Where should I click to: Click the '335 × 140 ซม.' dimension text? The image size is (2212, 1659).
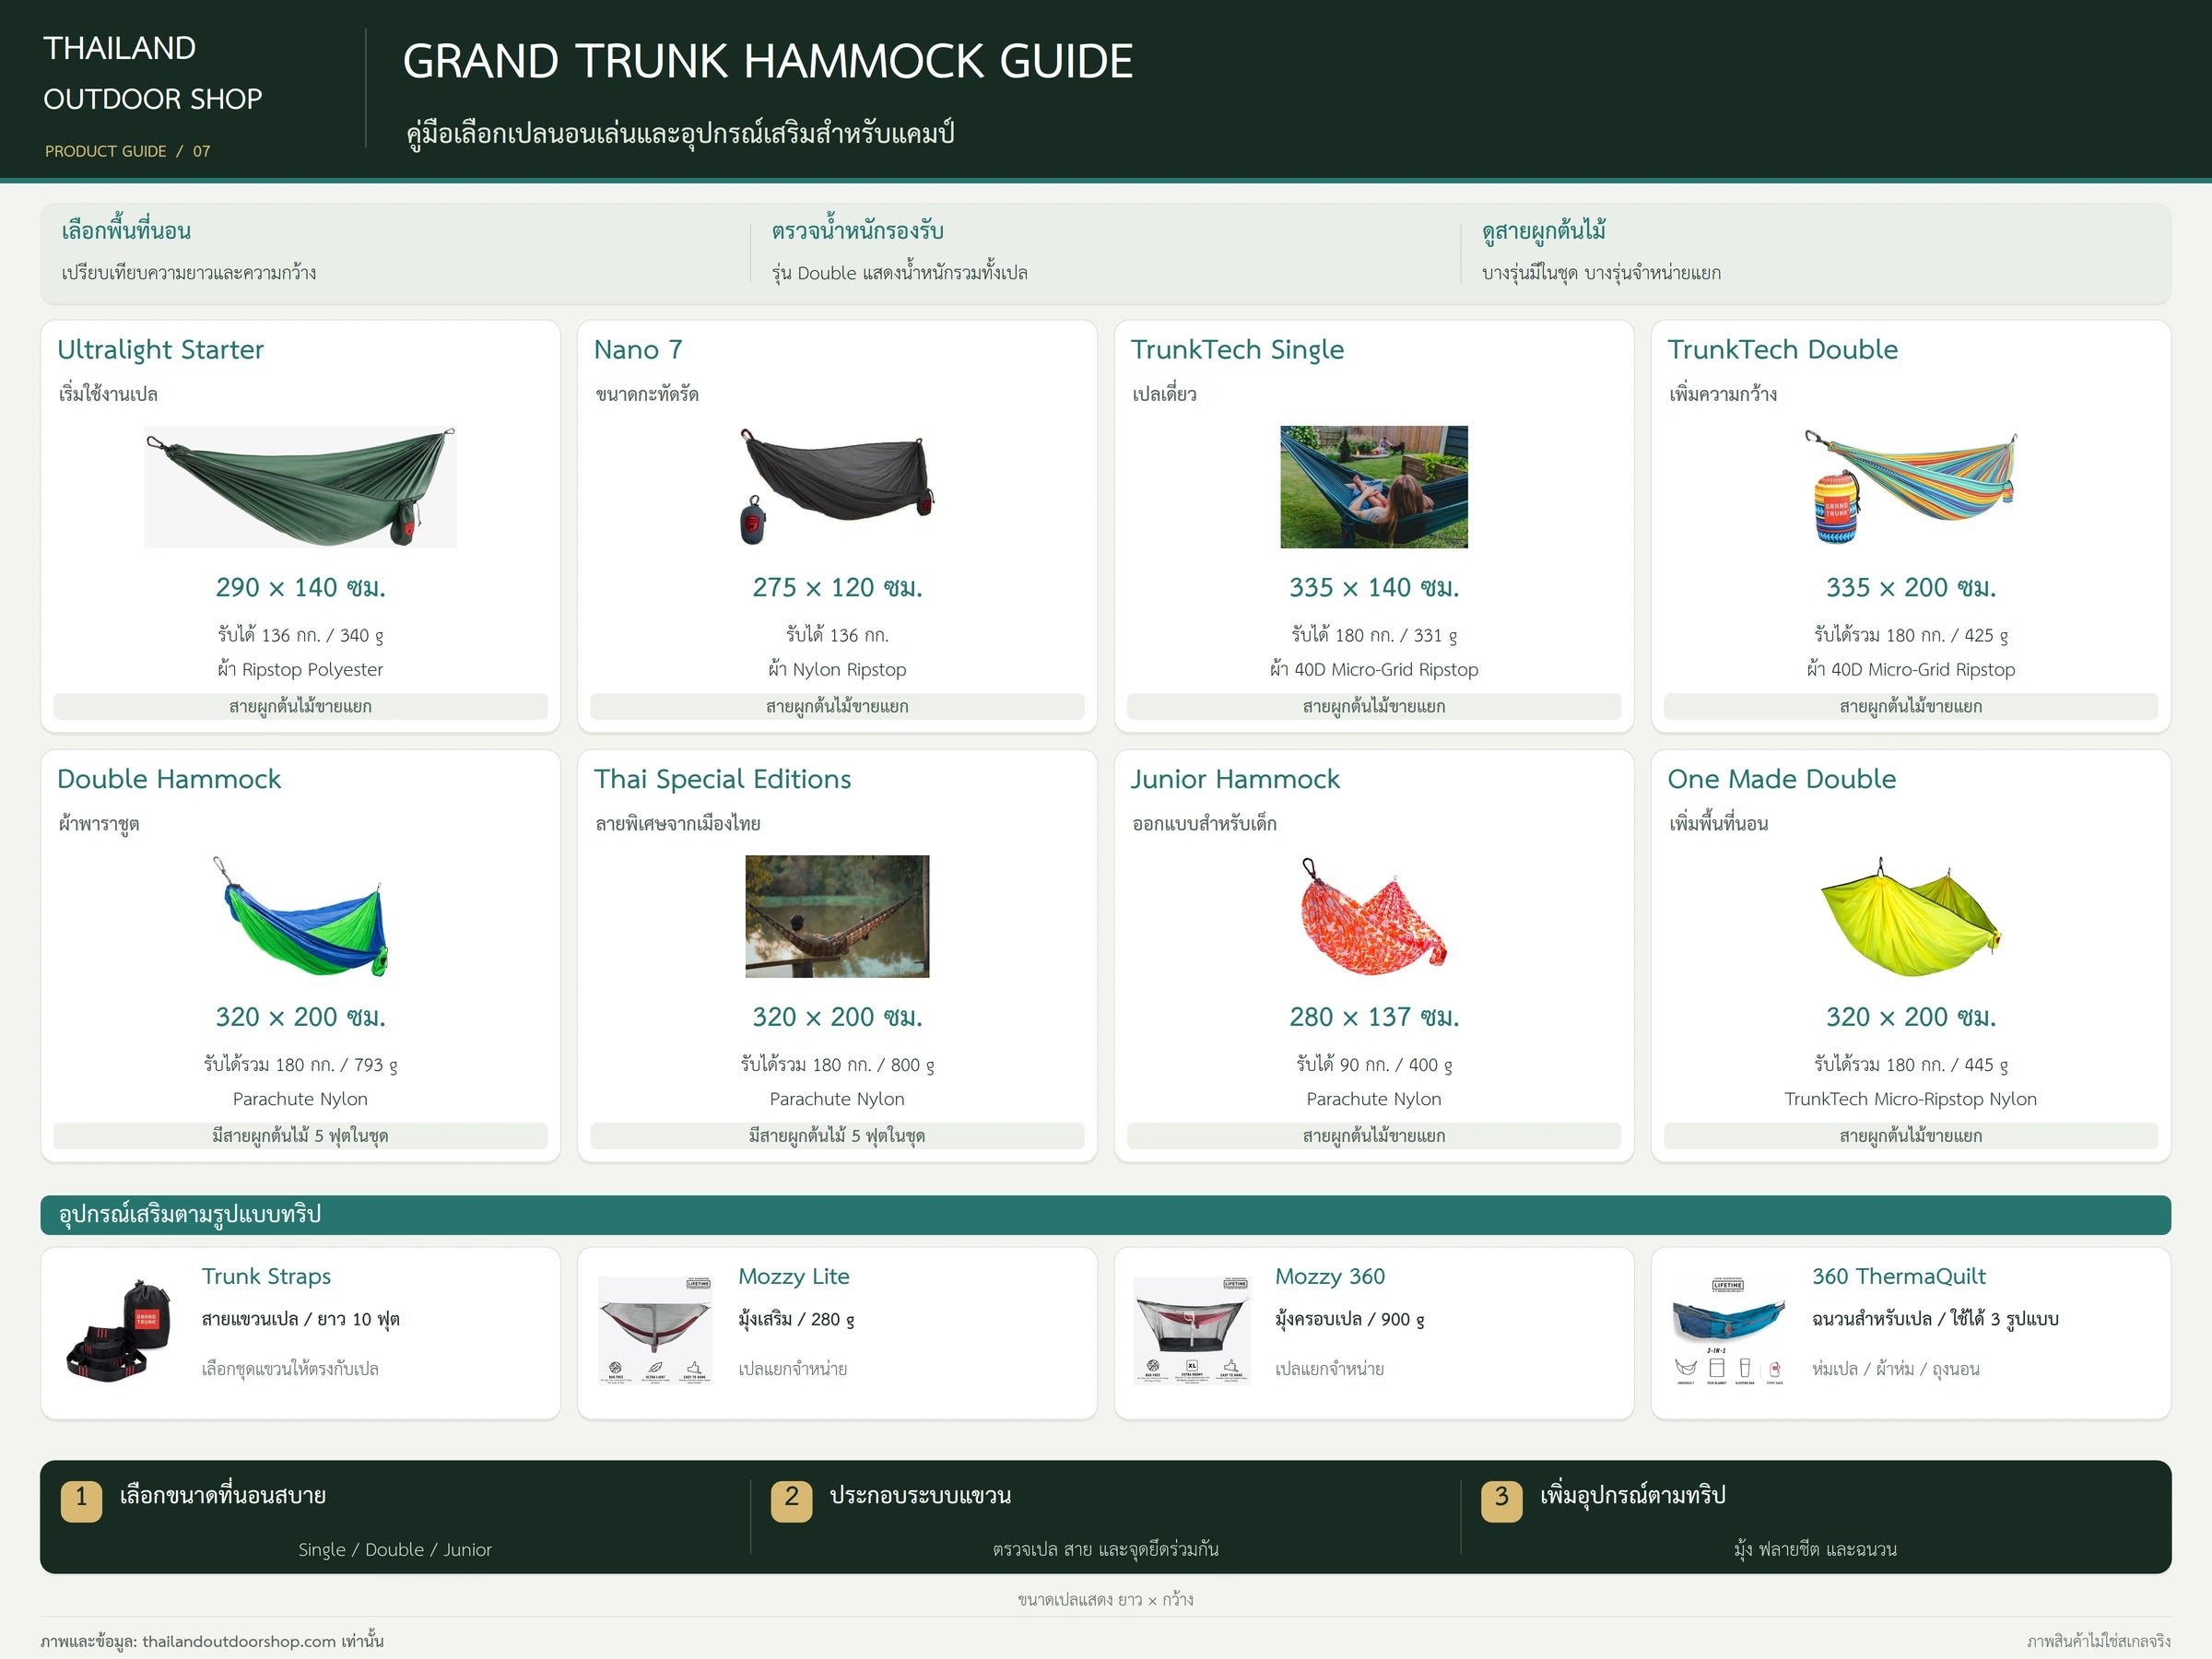[1374, 587]
